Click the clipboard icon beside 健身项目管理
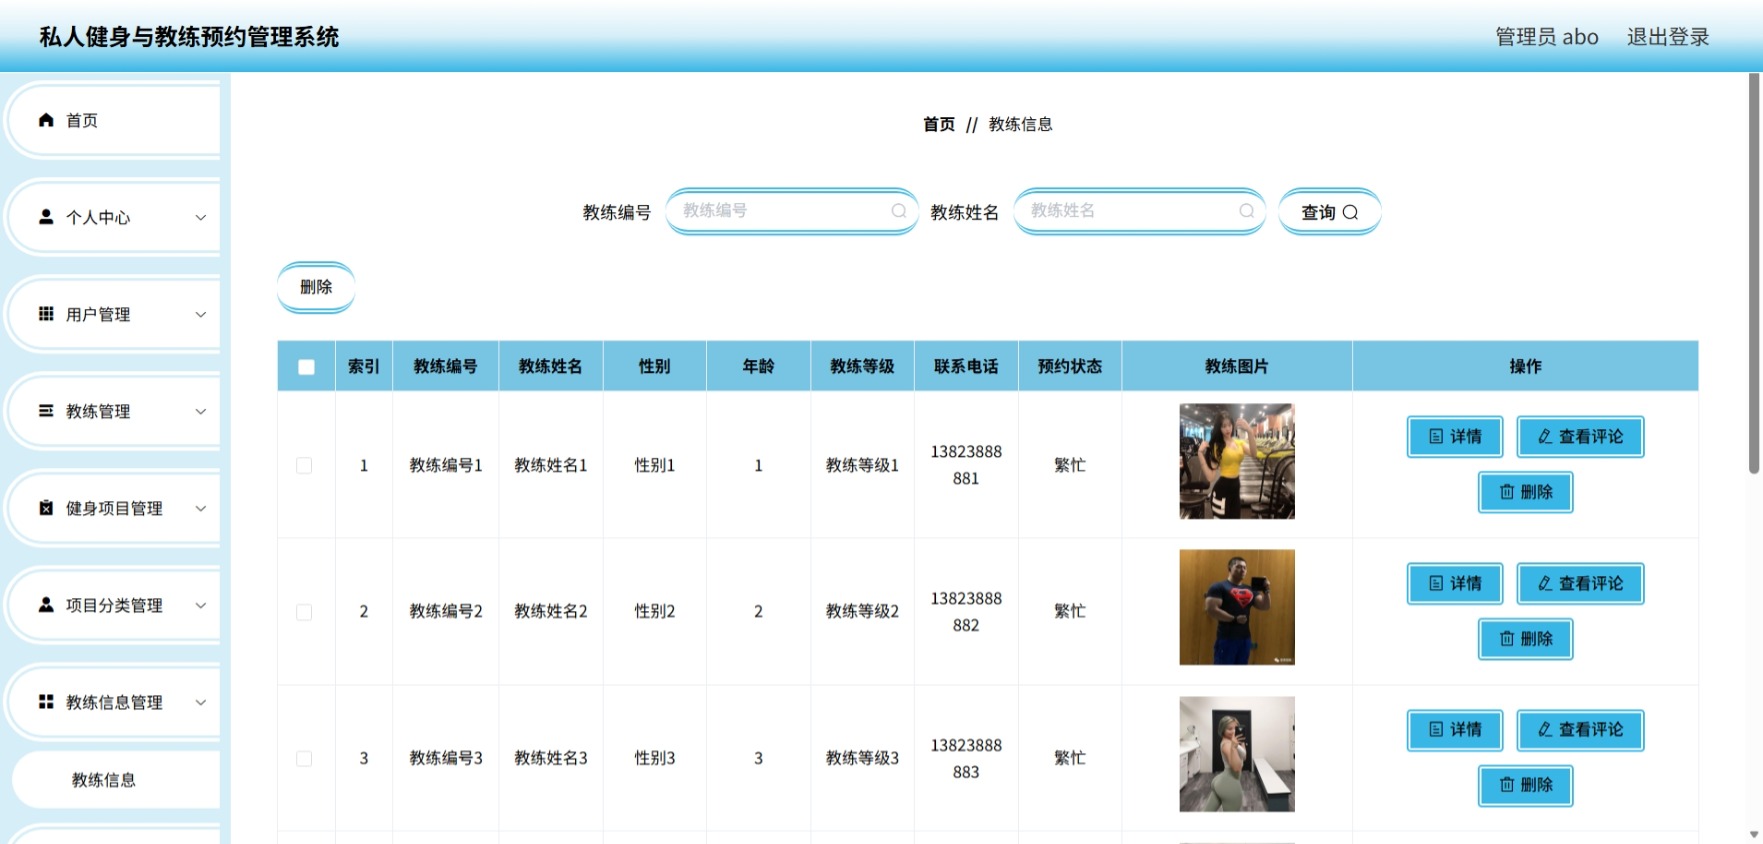The image size is (1763, 844). [46, 508]
